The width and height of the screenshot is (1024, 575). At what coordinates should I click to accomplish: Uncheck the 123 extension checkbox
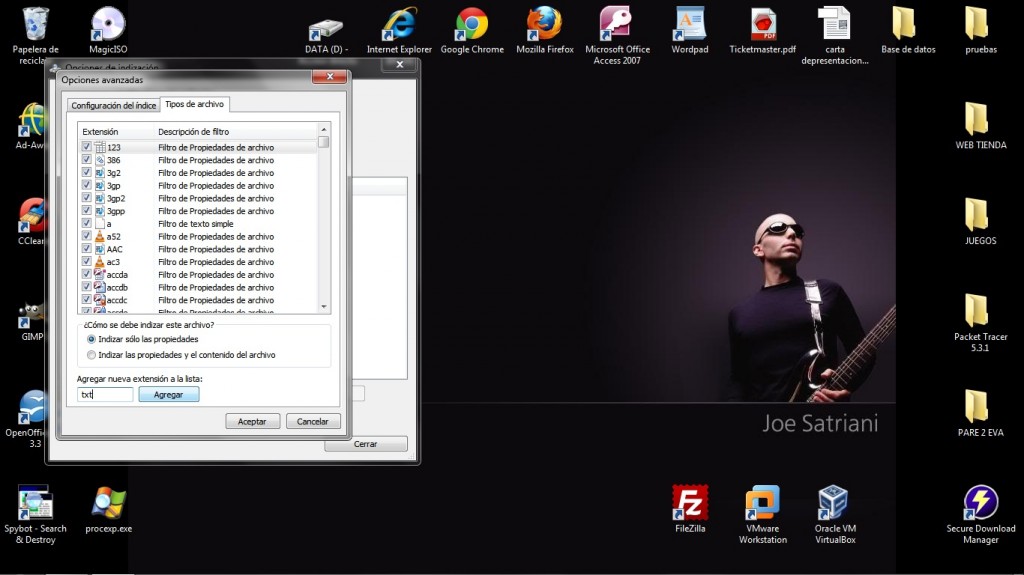pyautogui.click(x=87, y=147)
